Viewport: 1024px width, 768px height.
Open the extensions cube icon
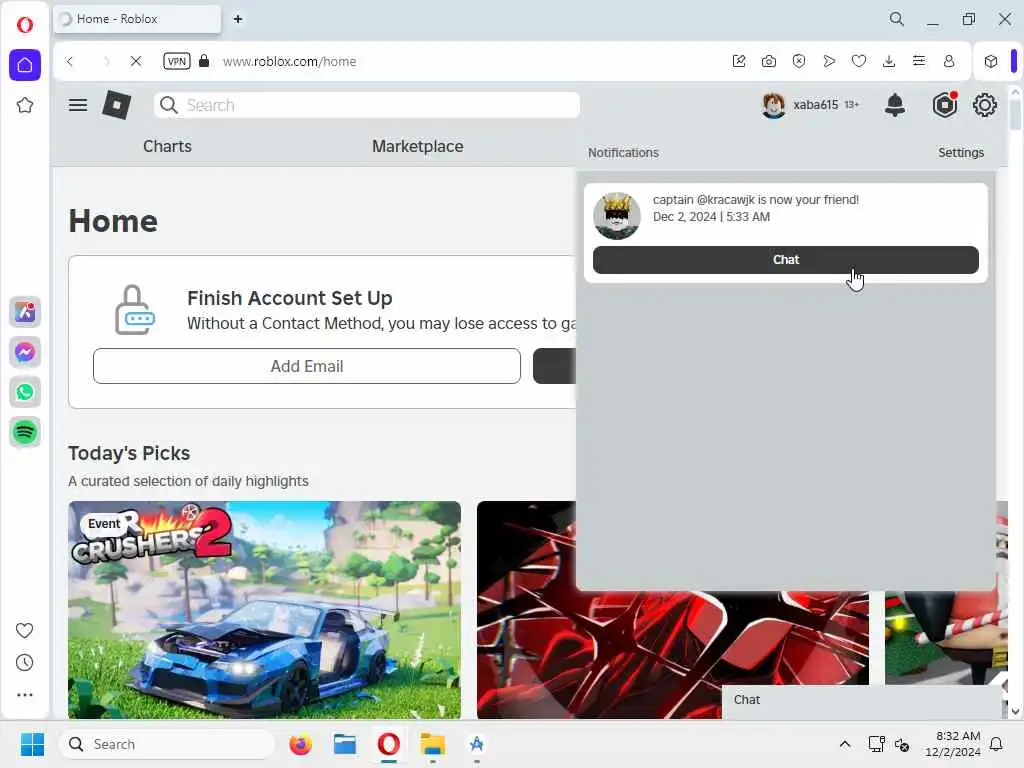click(991, 61)
